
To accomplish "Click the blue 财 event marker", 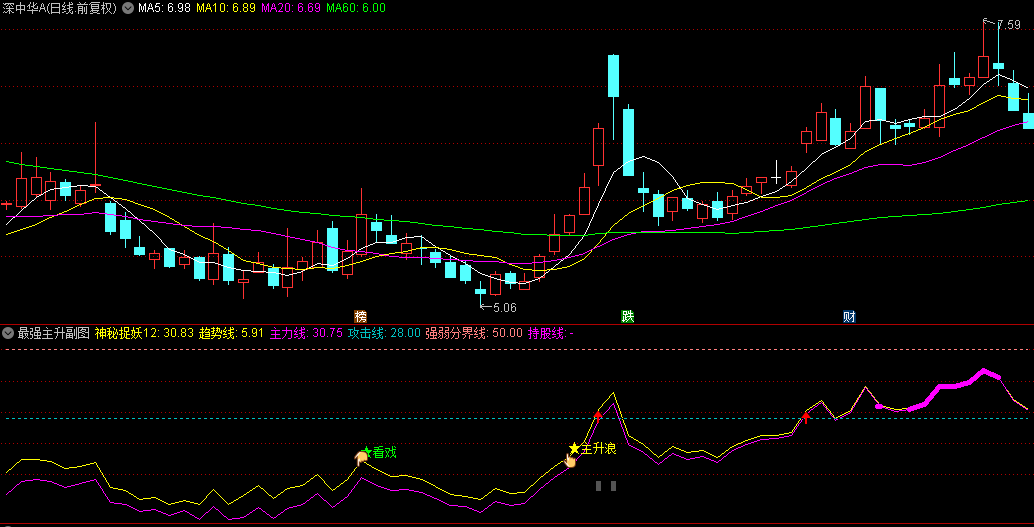I will (849, 317).
